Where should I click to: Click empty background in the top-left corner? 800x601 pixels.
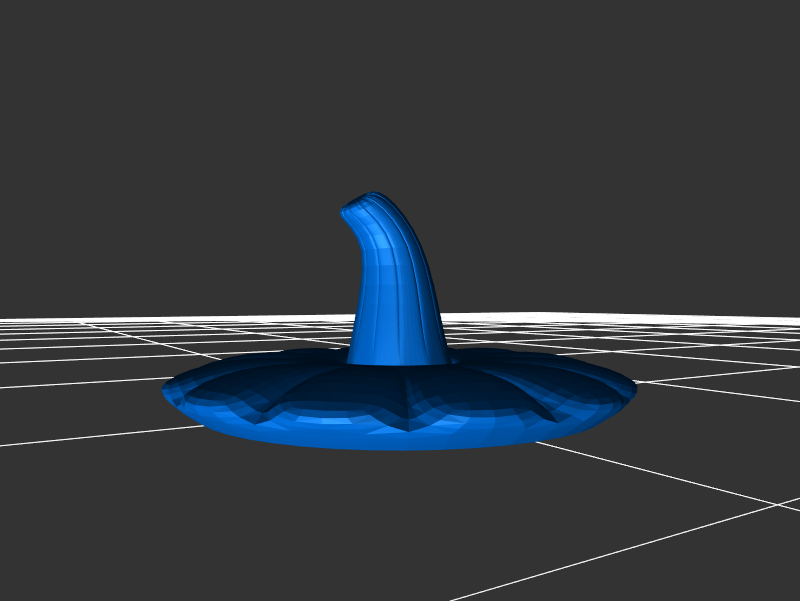40,40
